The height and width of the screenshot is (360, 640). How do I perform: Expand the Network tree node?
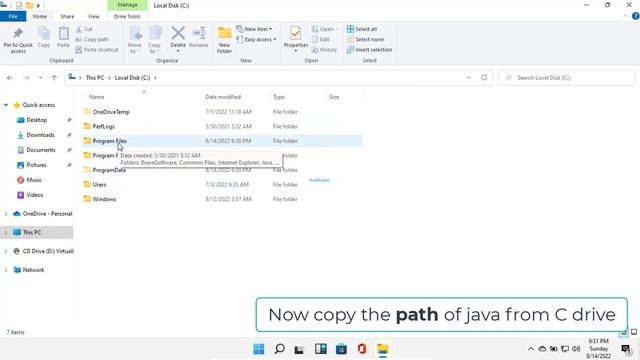pyautogui.click(x=6, y=270)
